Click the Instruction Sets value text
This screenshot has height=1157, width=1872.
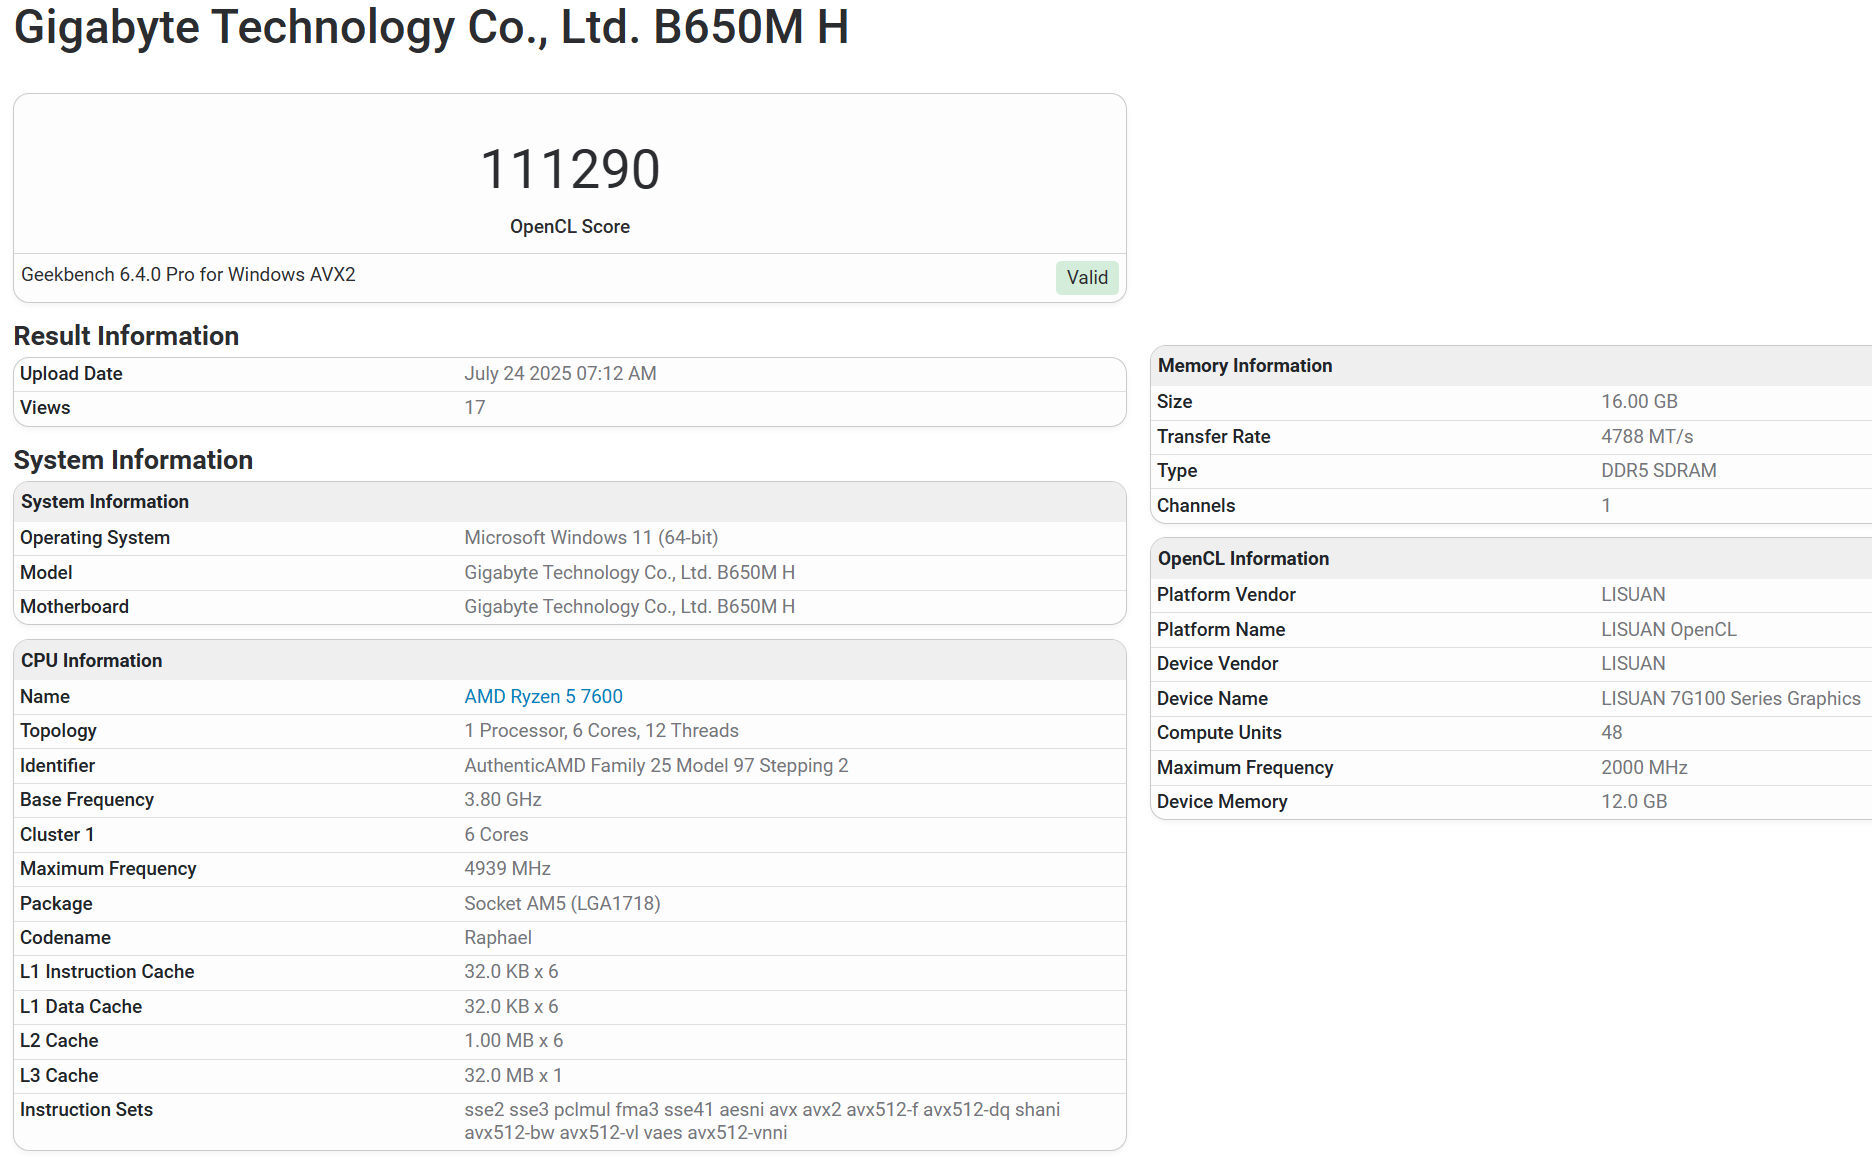[761, 1120]
